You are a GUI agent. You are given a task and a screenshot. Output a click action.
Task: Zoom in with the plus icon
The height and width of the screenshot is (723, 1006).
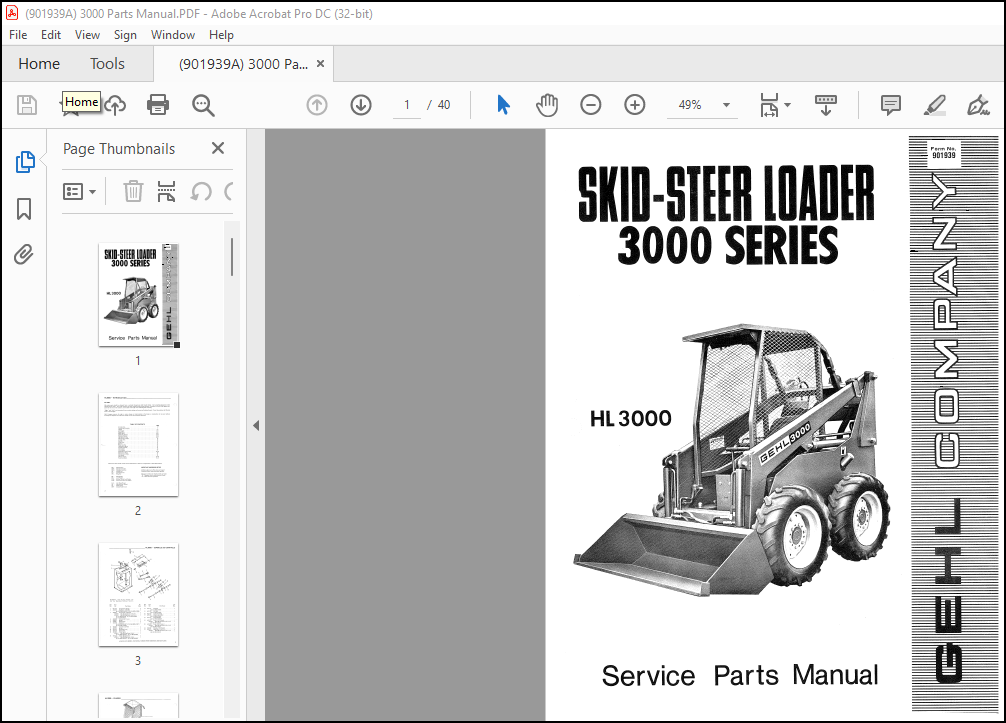pyautogui.click(x=635, y=105)
